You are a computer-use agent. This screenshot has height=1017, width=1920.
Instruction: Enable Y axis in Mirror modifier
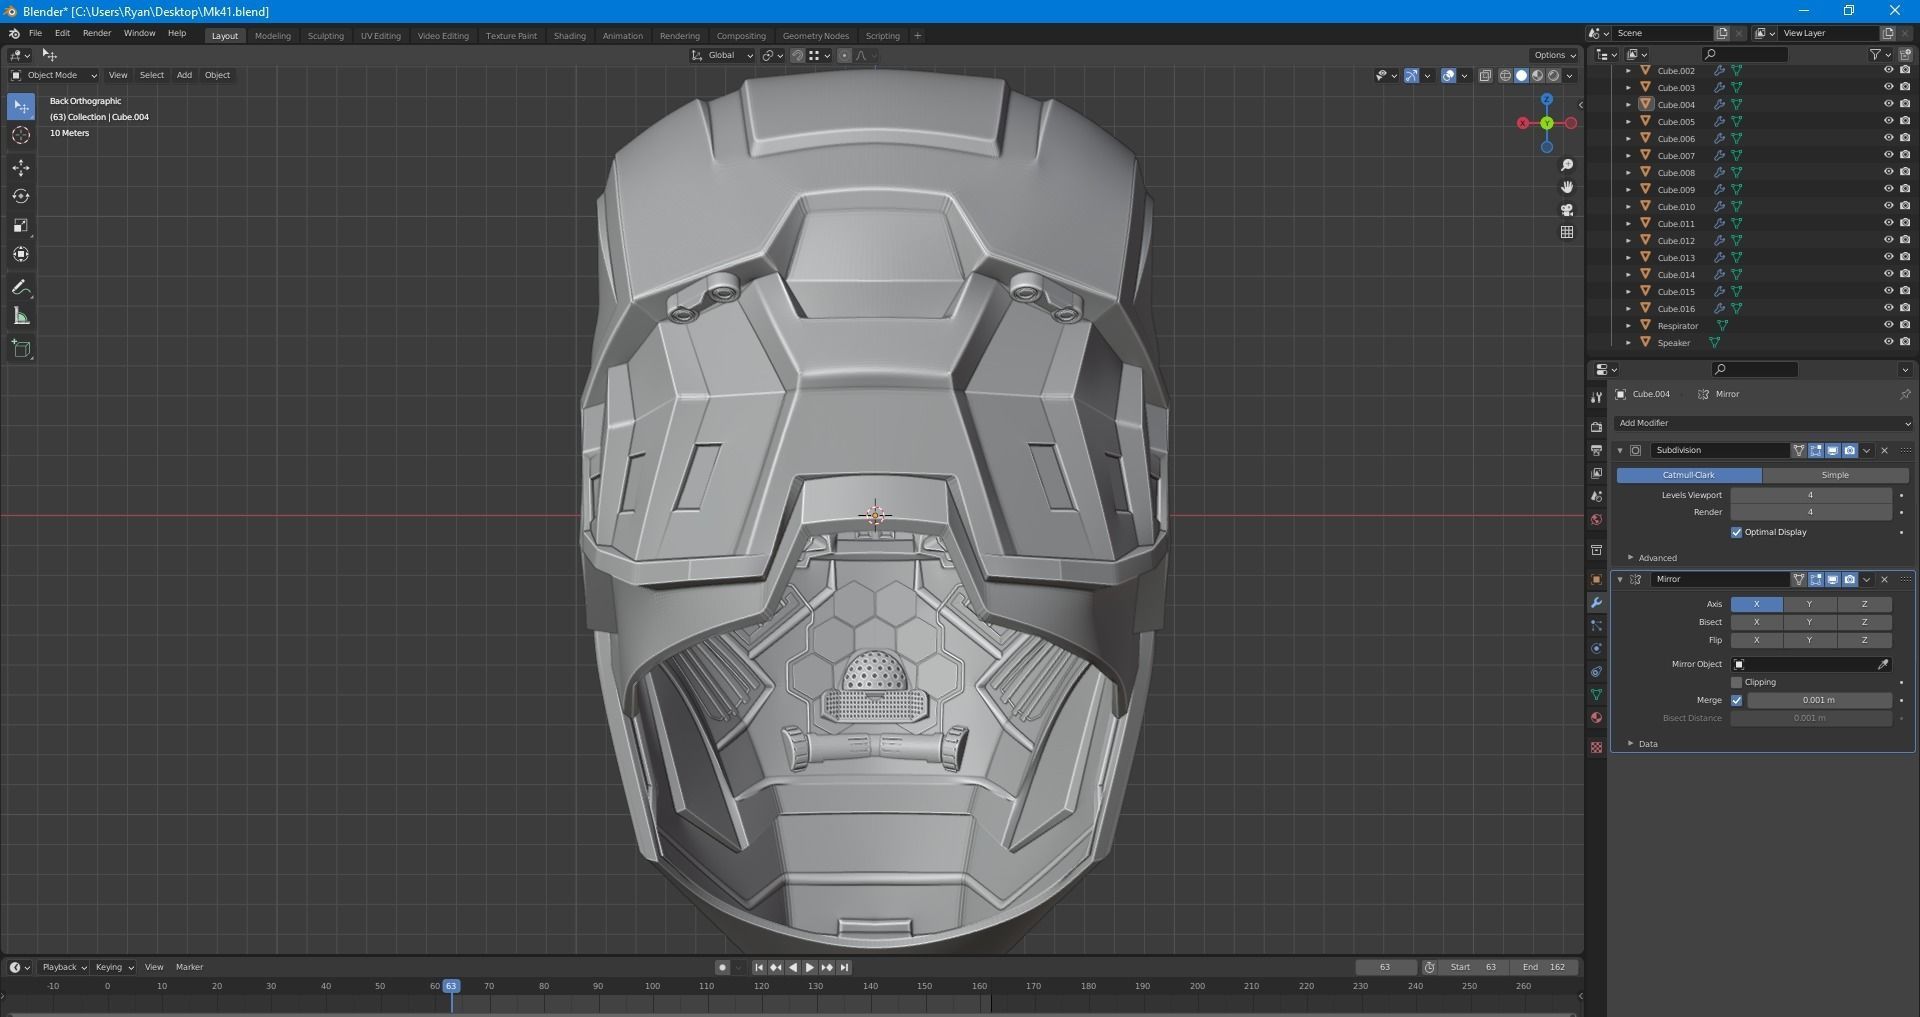[1809, 604]
